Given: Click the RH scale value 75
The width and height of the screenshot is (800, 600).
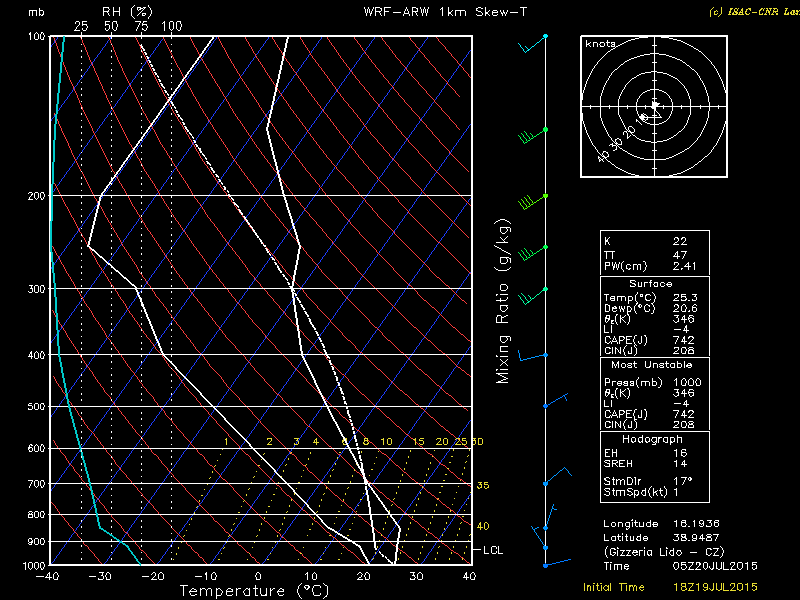Looking at the screenshot, I should pyautogui.click(x=141, y=26).
